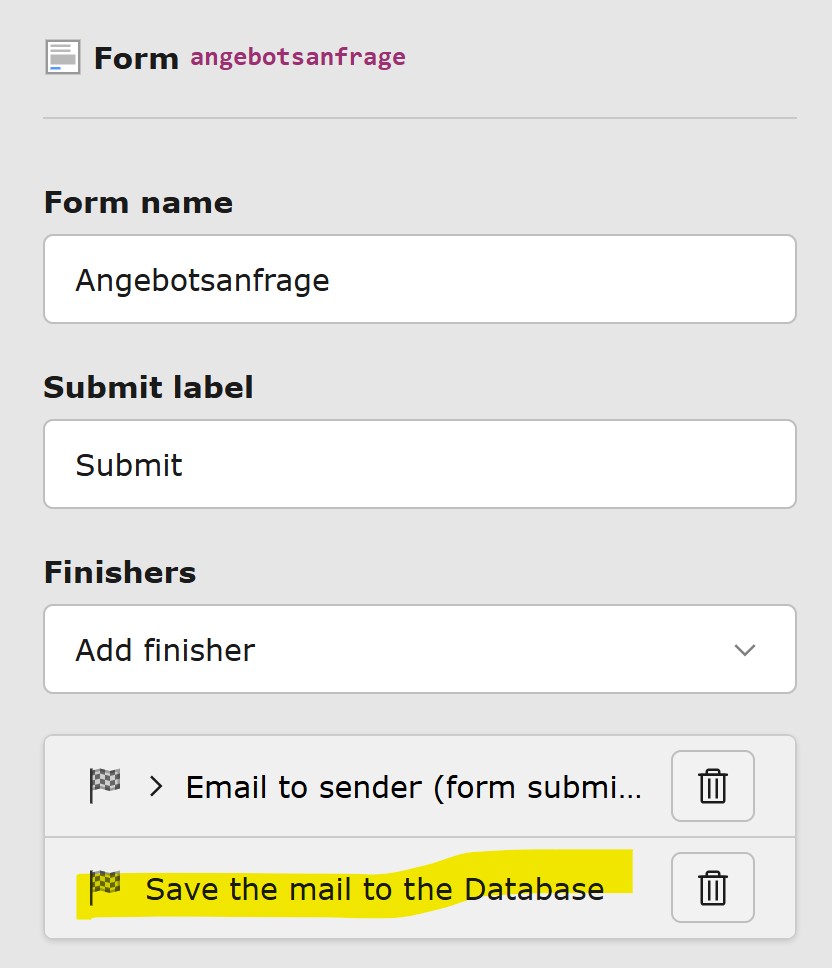Click the truncated ellipsis of Email to sender title
The width and height of the screenshot is (832, 968).
630,789
